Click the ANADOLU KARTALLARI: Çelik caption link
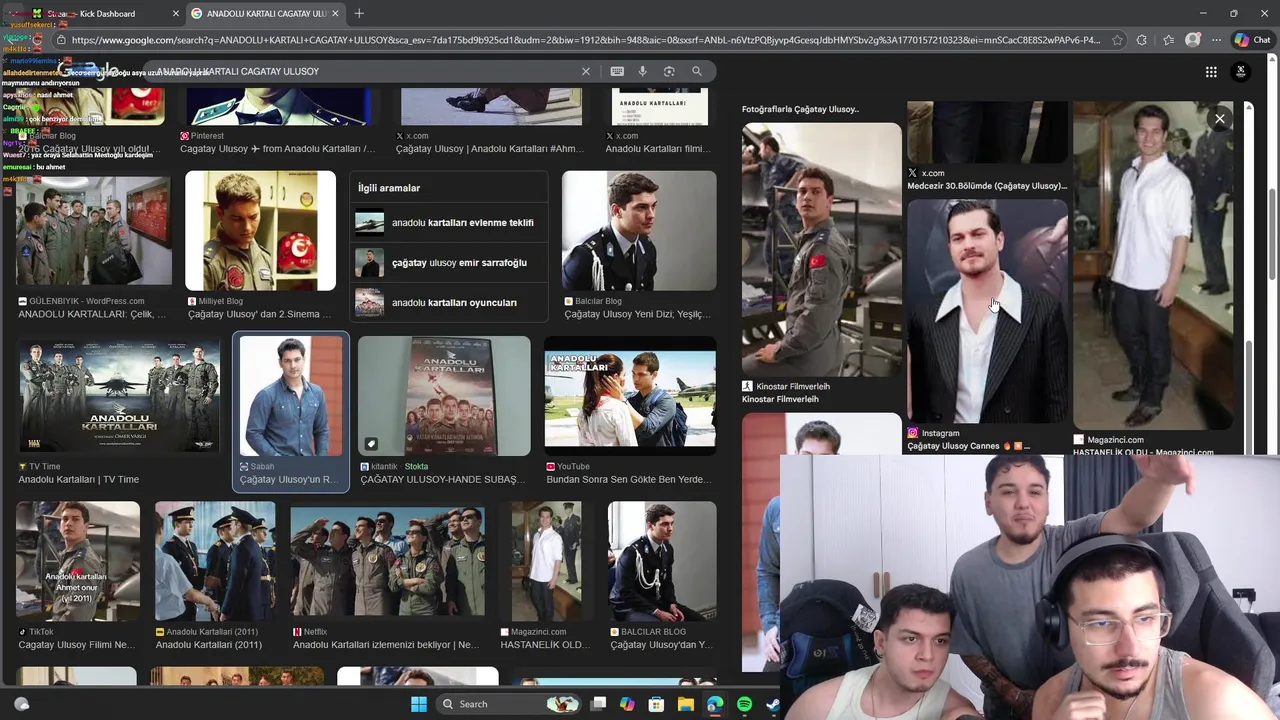The image size is (1280, 720). click(92, 314)
